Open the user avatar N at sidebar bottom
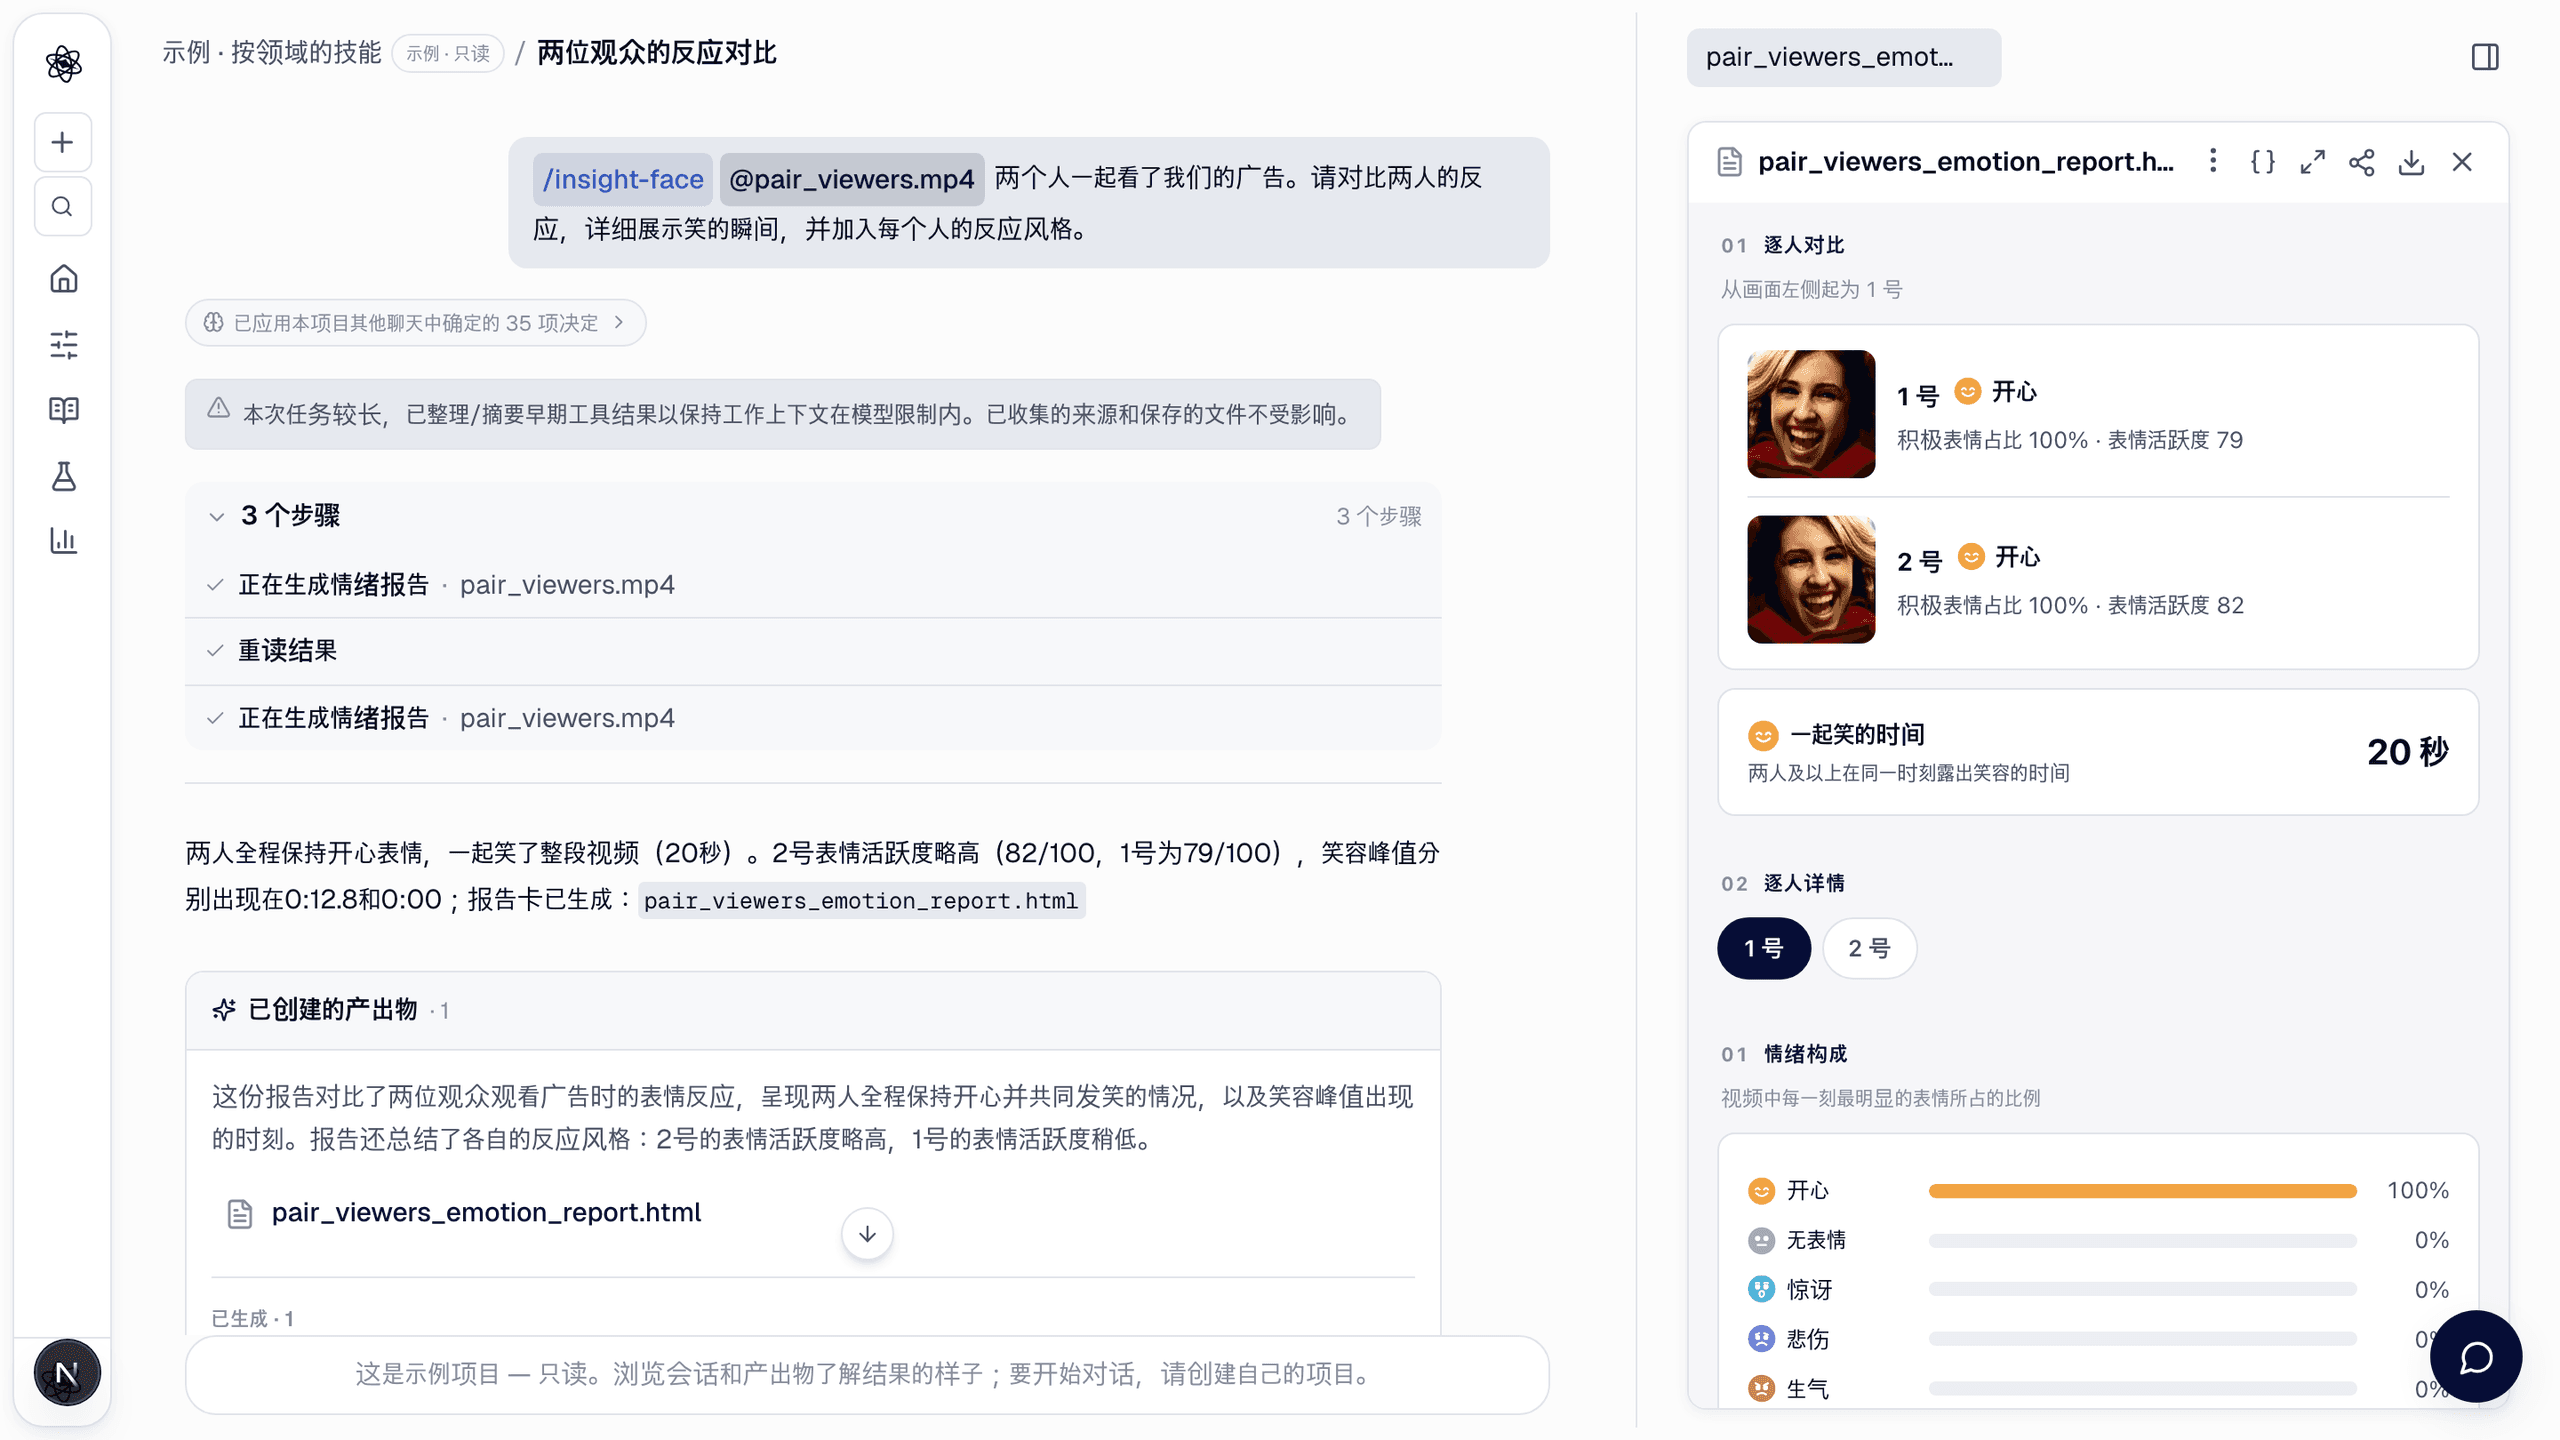 (66, 1373)
